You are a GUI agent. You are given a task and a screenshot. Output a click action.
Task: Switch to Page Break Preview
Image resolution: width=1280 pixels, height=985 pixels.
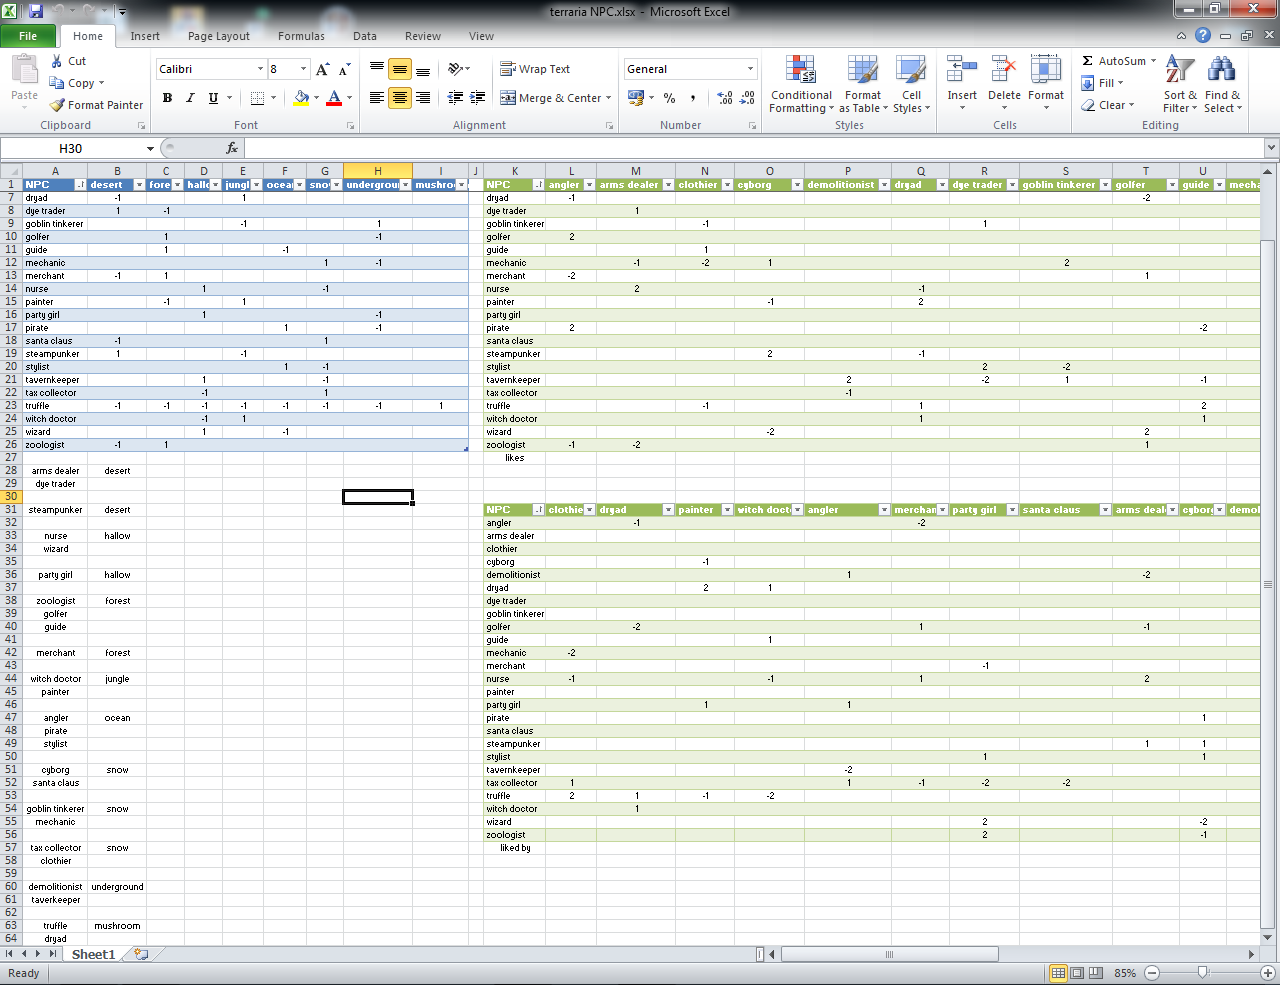(1095, 973)
